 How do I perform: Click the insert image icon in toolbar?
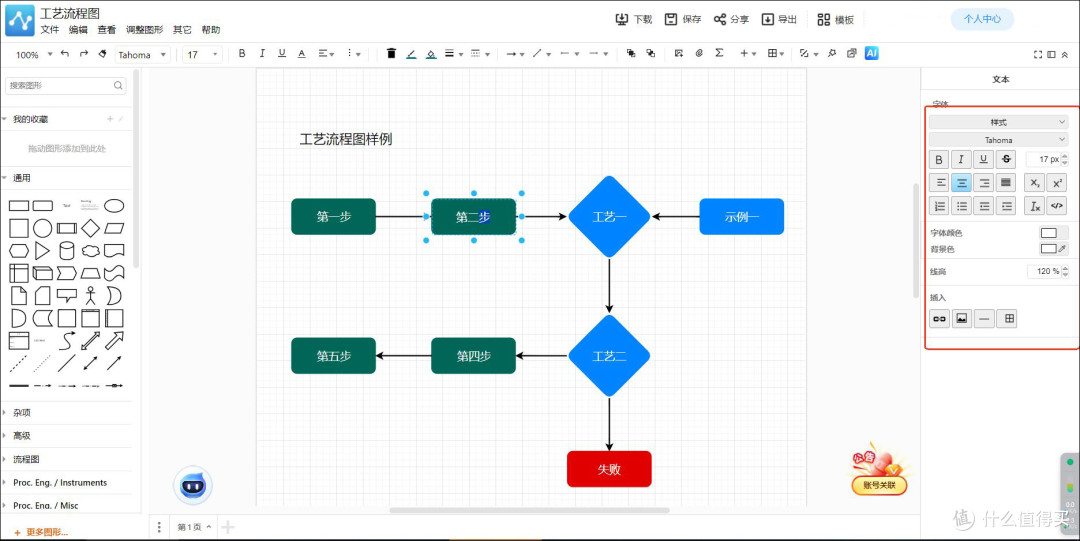coord(679,53)
